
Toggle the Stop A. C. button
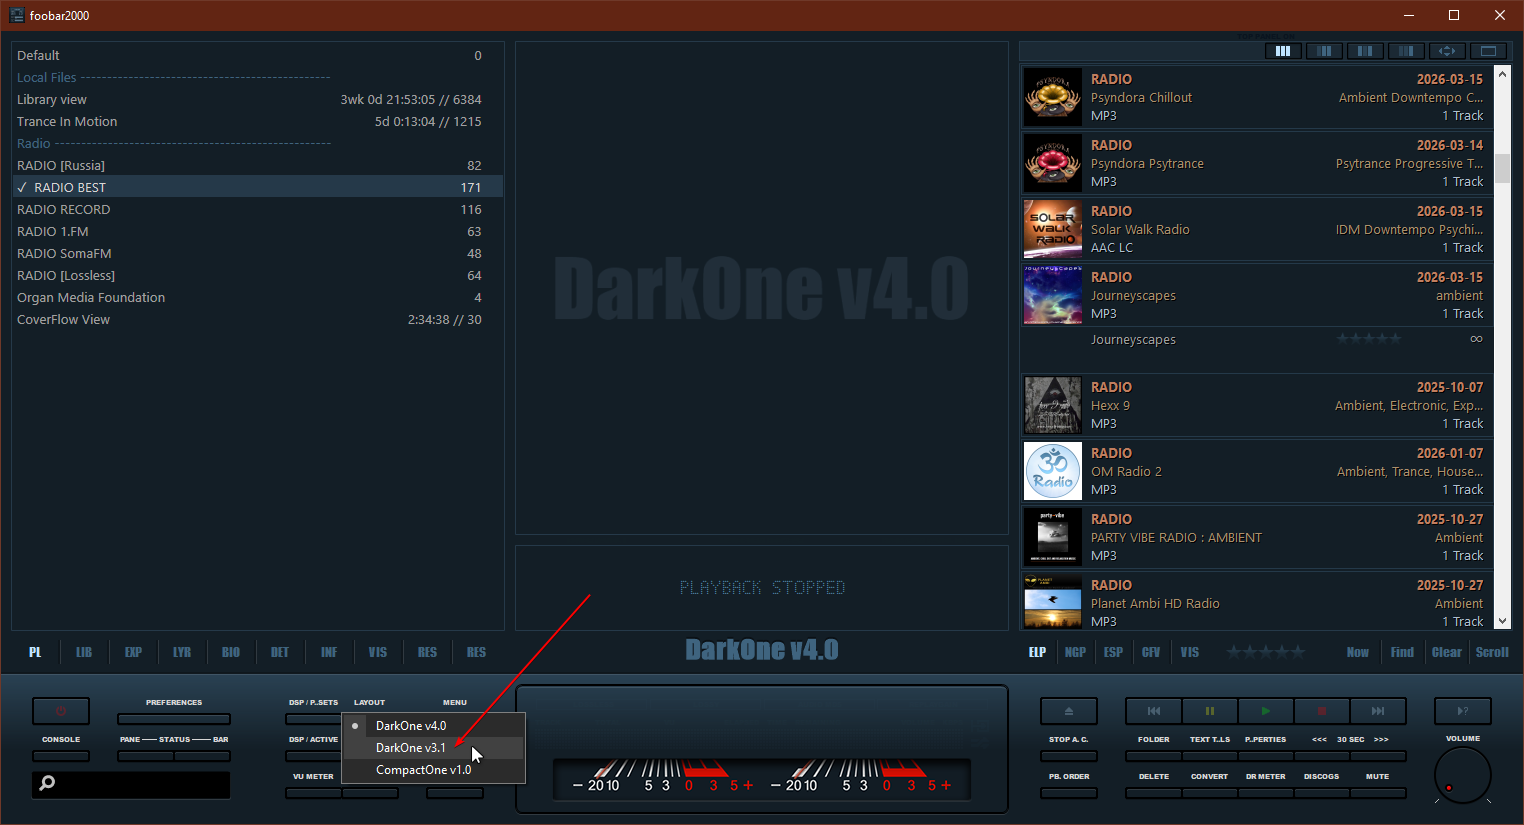[1068, 756]
